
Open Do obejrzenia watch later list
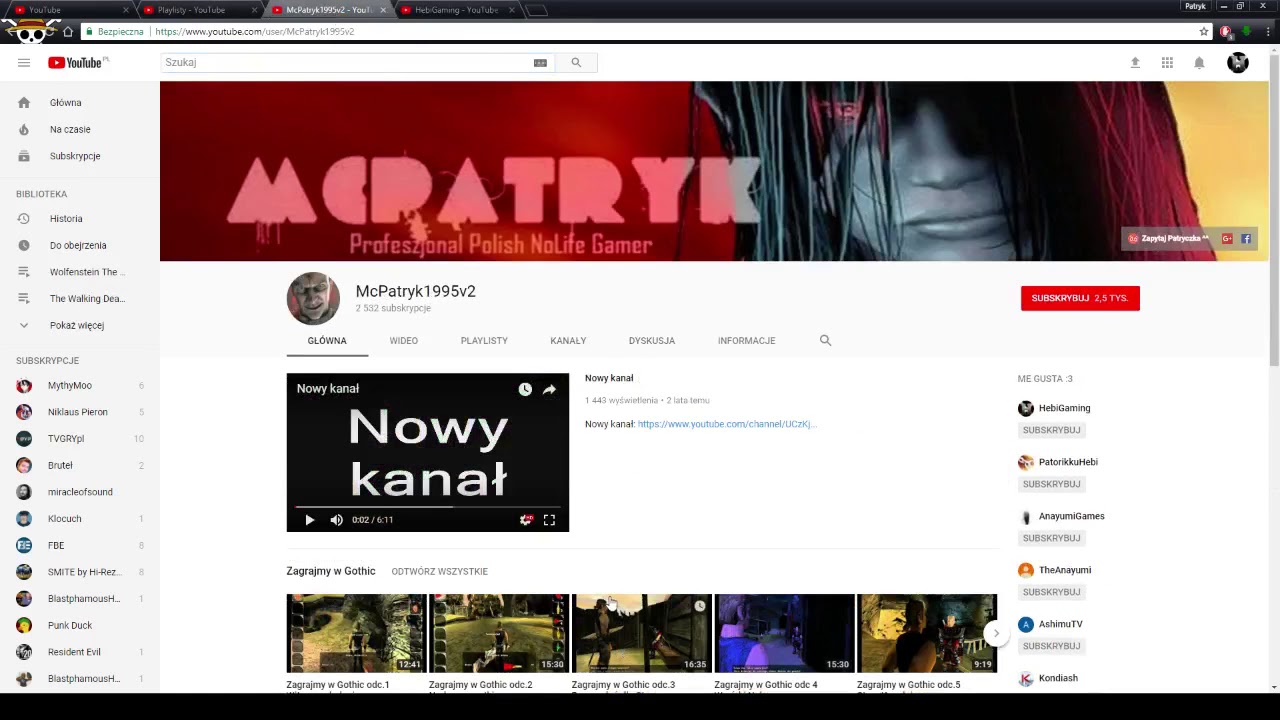(x=80, y=245)
